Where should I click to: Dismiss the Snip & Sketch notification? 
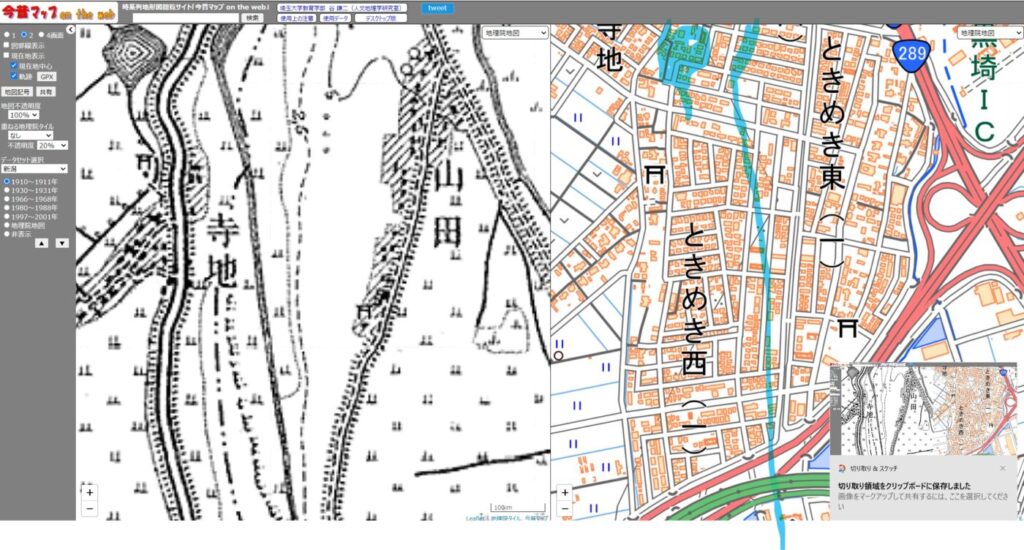click(1002, 468)
